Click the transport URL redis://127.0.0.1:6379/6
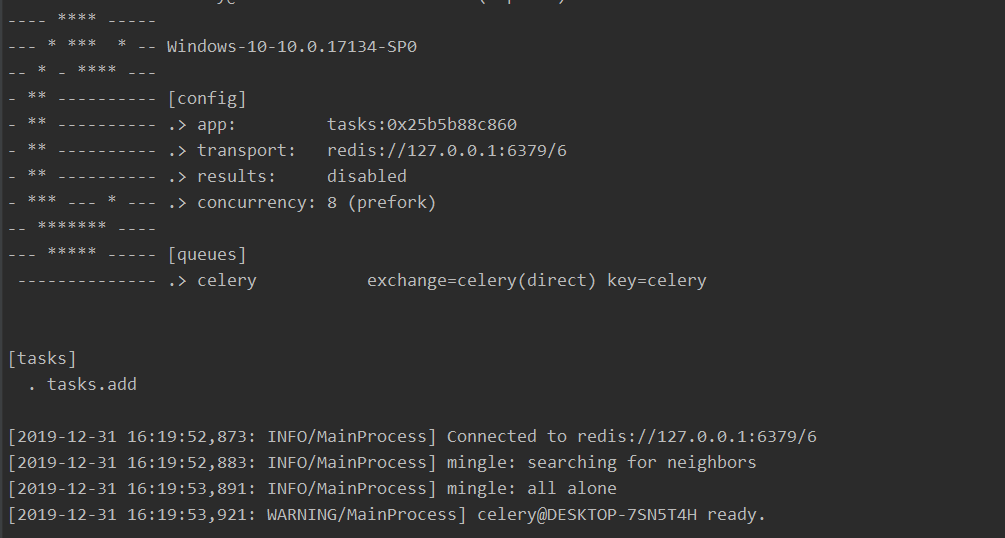Screen dimensions: 1005x538 pyautogui.click(x=447, y=151)
